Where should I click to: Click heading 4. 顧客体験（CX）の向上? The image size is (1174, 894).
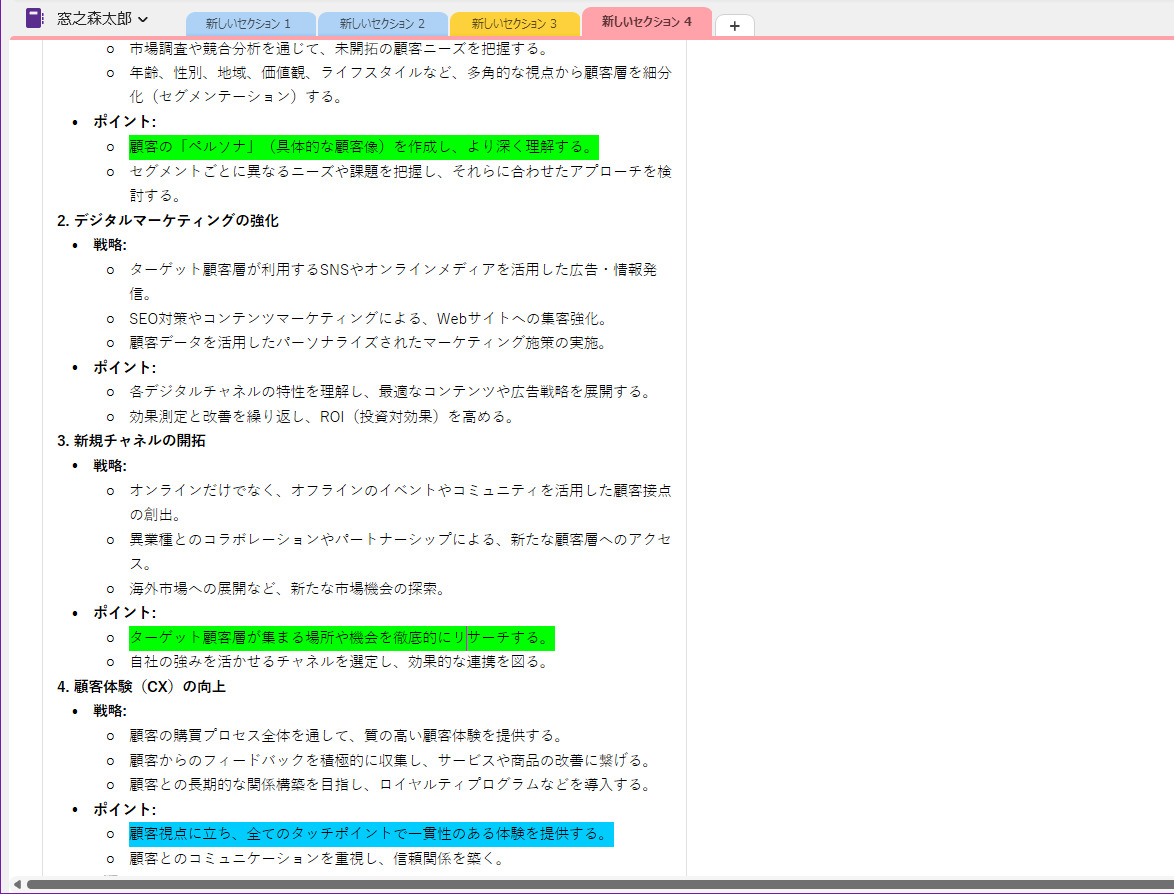[140, 686]
